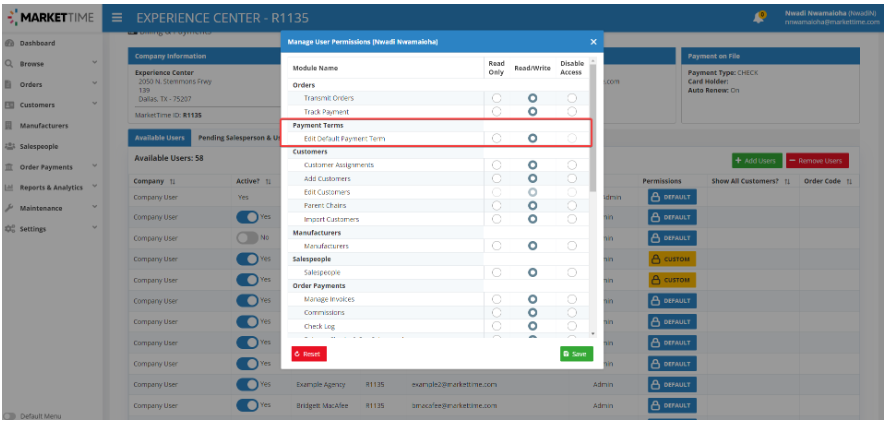Click the Order Payments sidebar icon
The height and width of the screenshot is (421, 889).
[x=9, y=167]
